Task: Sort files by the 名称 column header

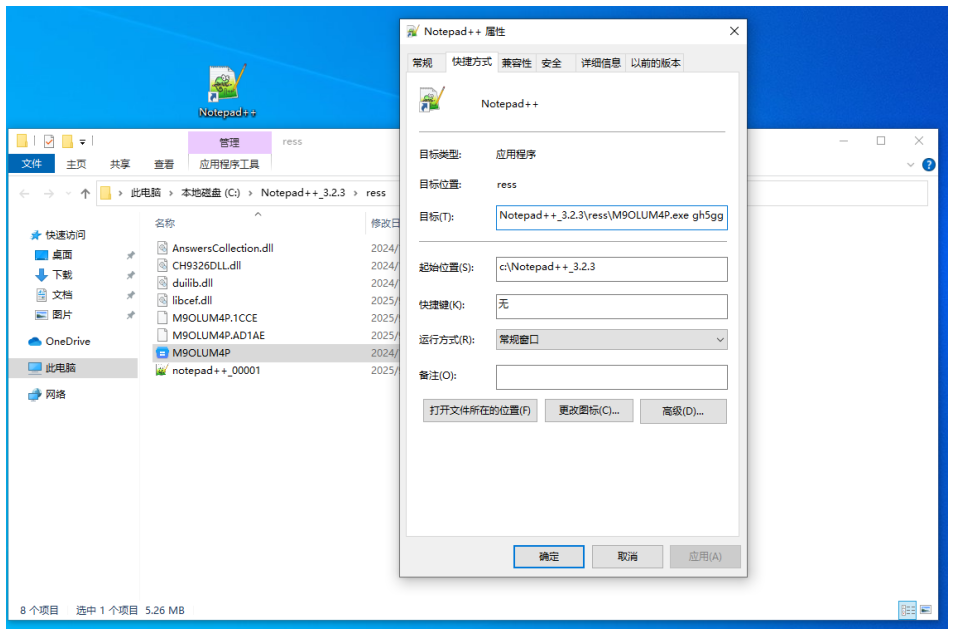Action: [x=166, y=223]
